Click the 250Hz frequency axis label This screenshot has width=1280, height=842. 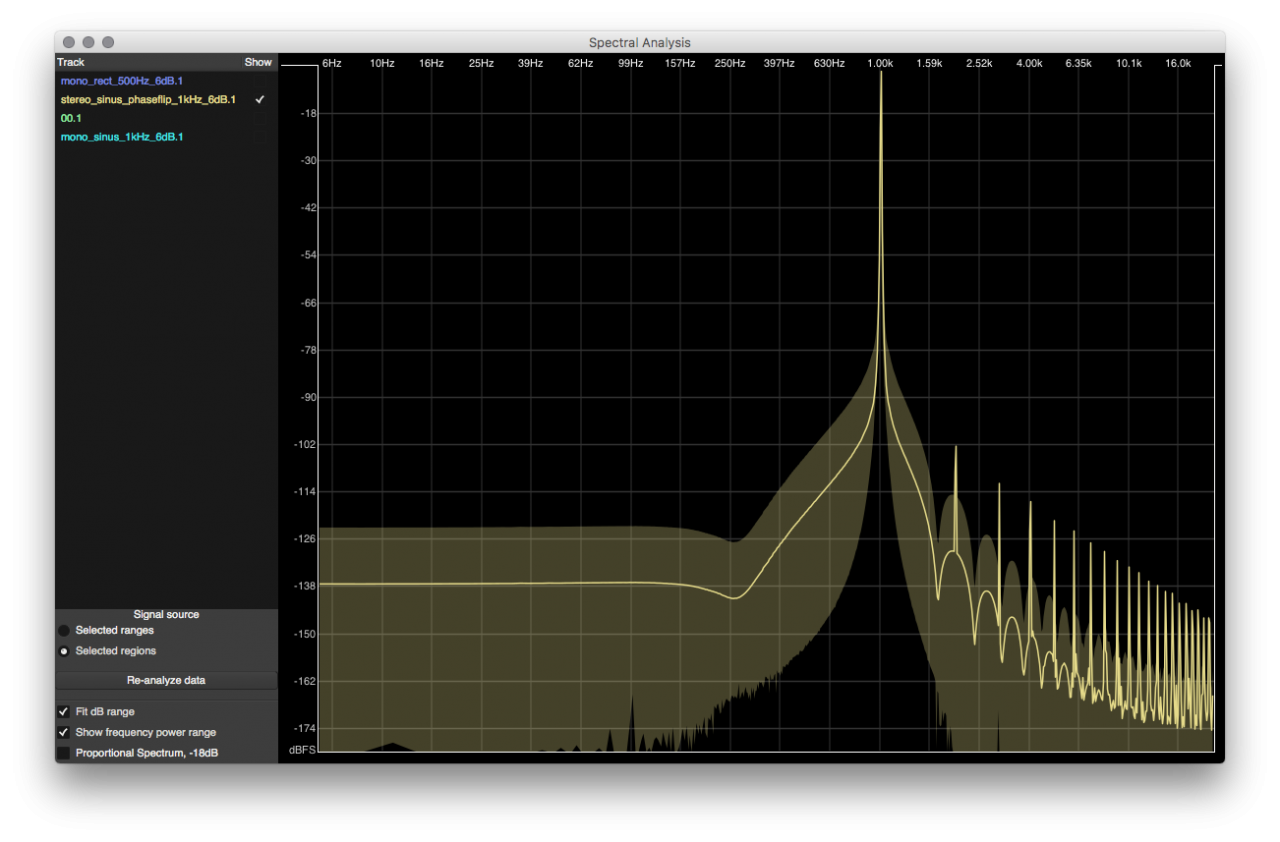[x=730, y=63]
